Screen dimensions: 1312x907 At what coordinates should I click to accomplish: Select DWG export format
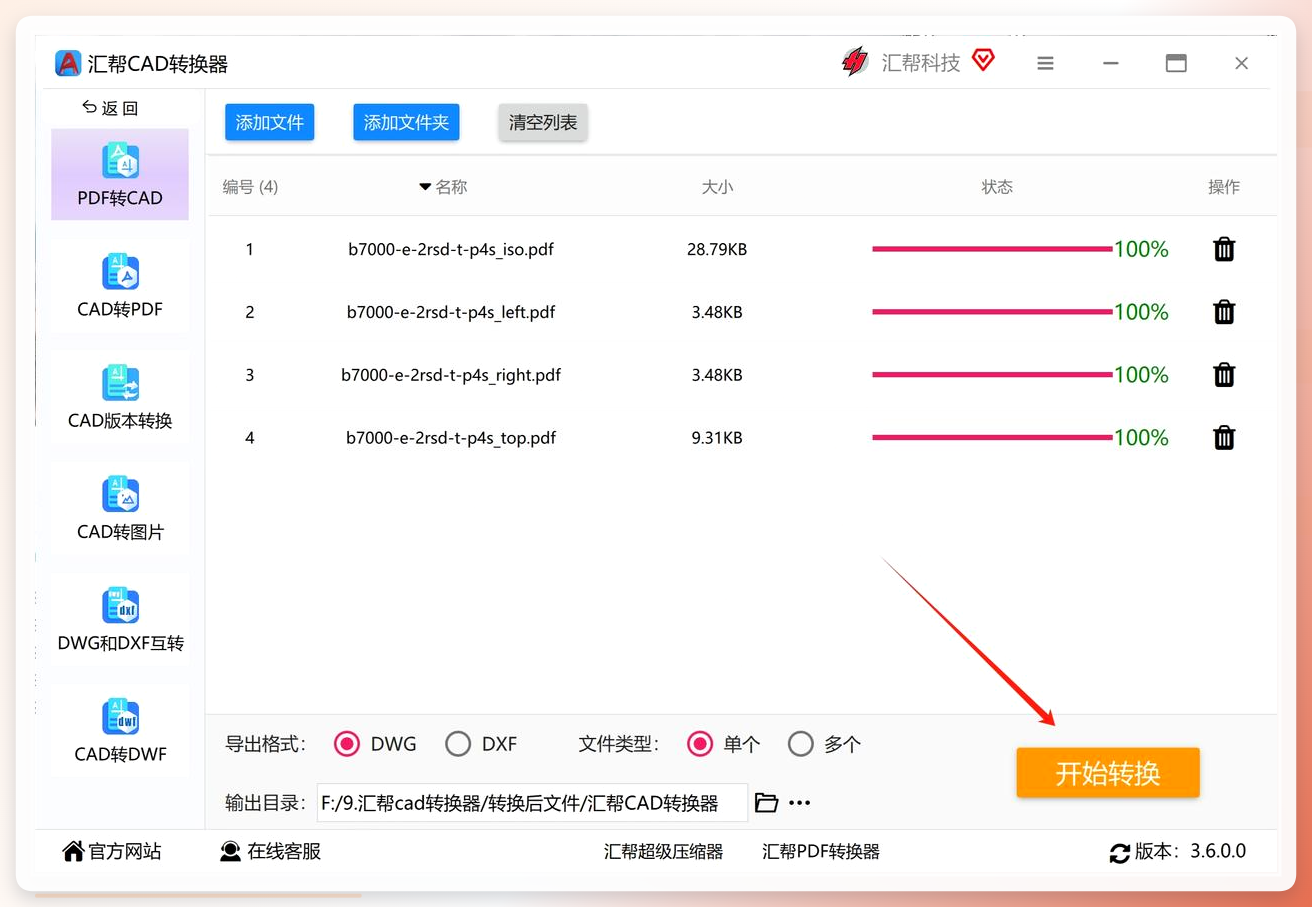[347, 744]
